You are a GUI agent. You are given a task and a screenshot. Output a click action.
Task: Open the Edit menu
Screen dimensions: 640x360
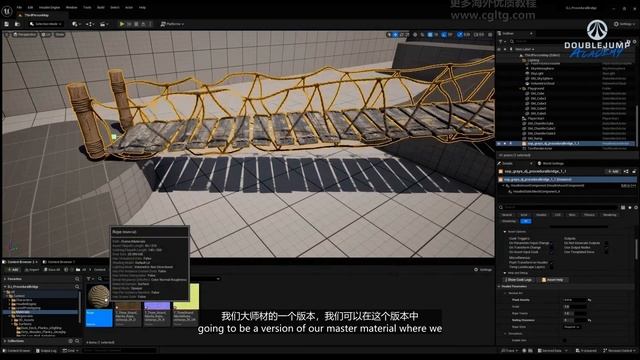30,7
